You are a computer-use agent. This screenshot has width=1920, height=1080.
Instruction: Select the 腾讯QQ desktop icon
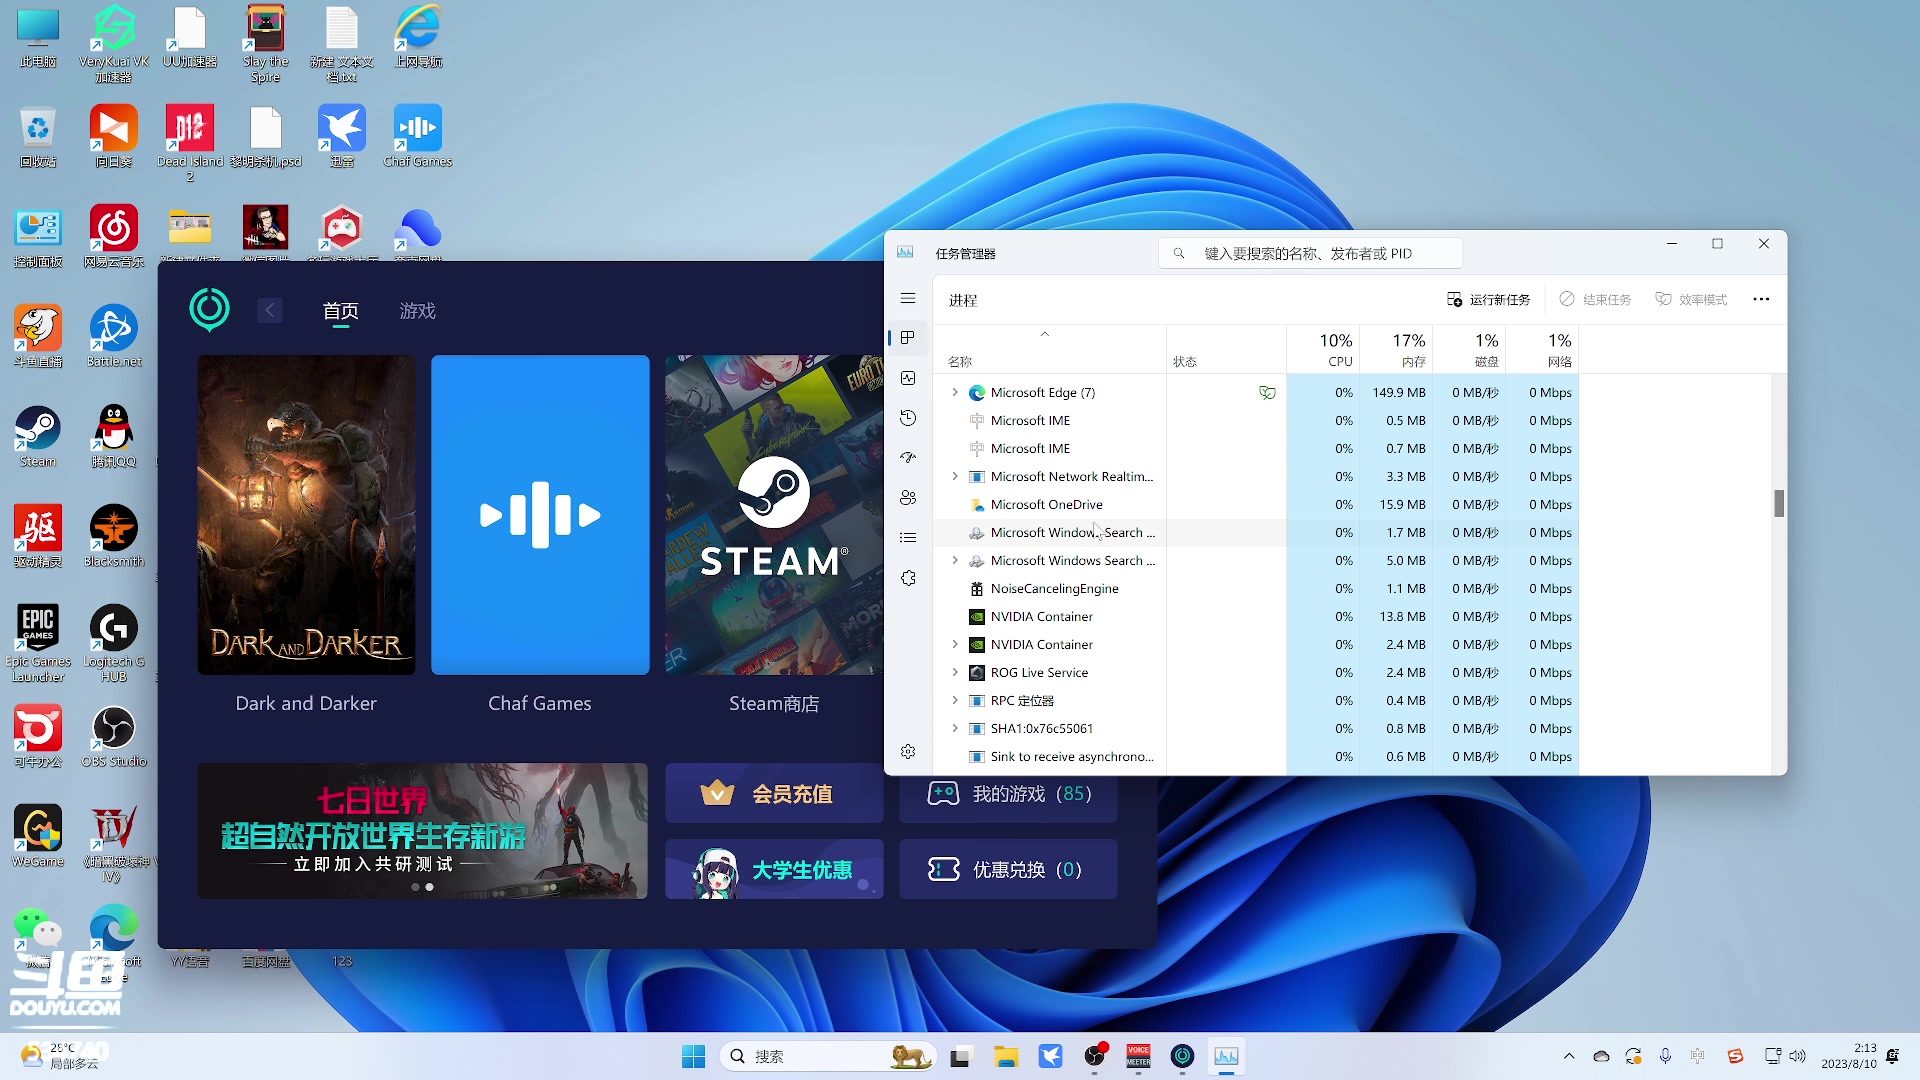point(114,436)
